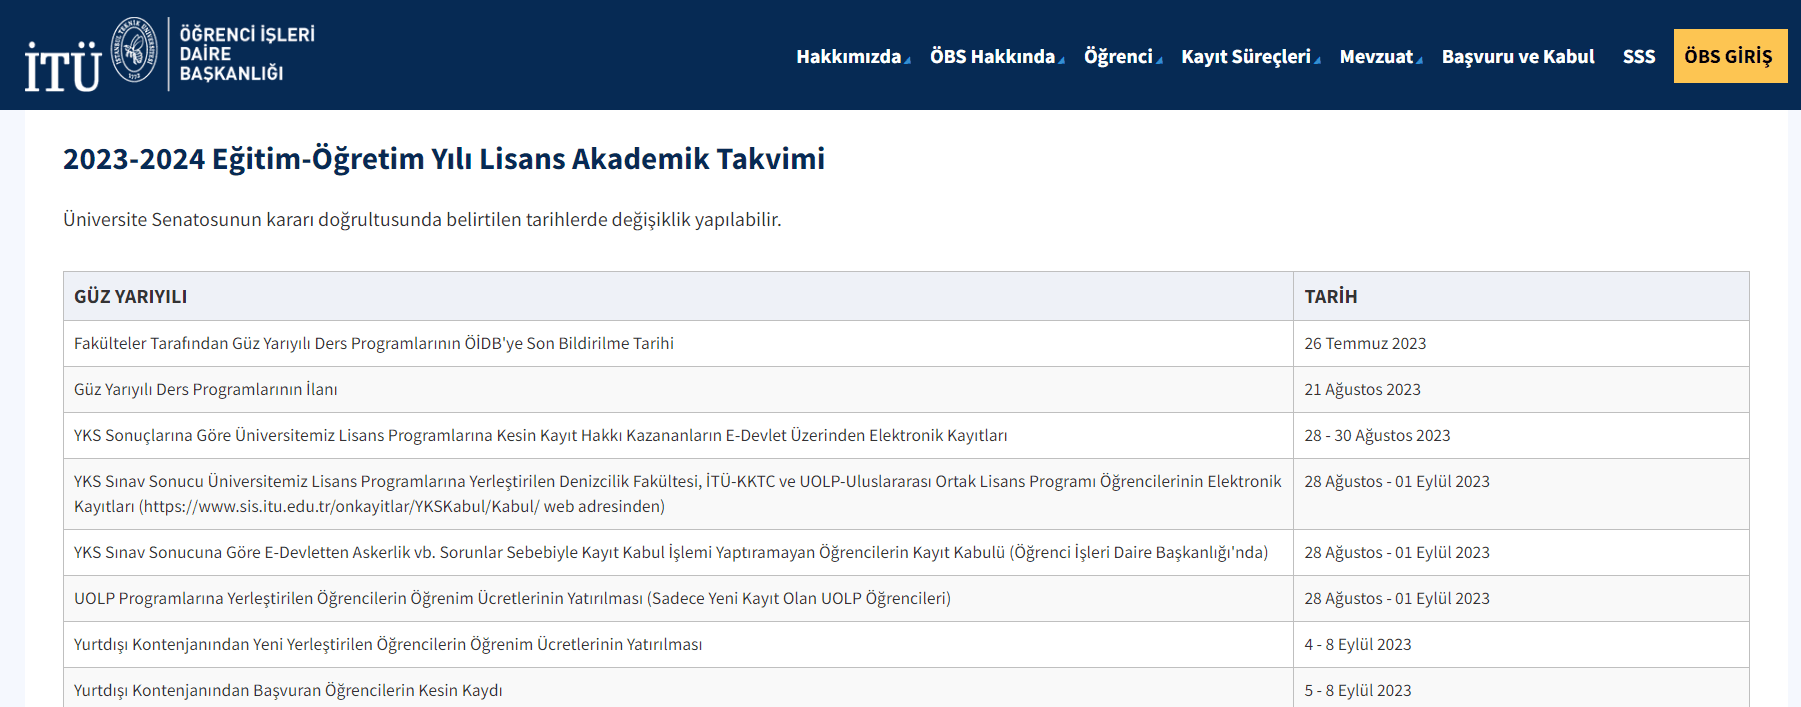The width and height of the screenshot is (1801, 707).
Task: Open the Mevzuat dropdown
Action: [1381, 57]
